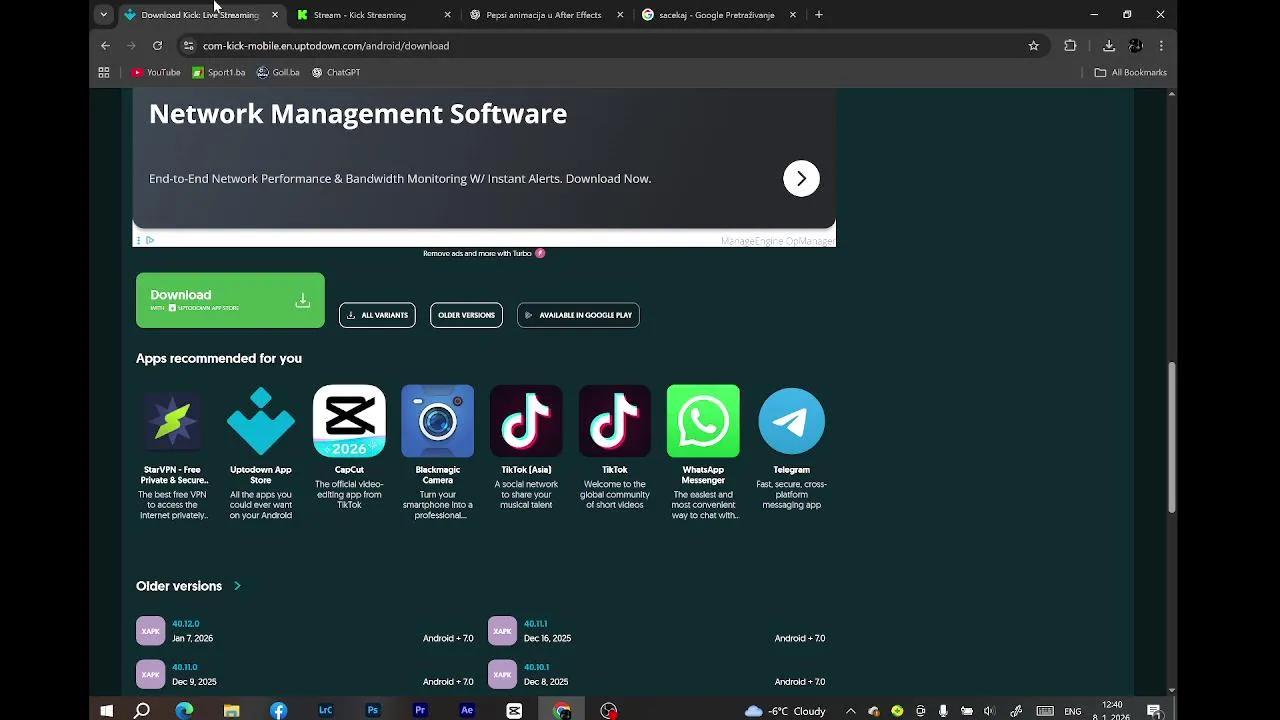Close the Stream - Kick Streaming tab
The image size is (1280, 720).
(447, 15)
